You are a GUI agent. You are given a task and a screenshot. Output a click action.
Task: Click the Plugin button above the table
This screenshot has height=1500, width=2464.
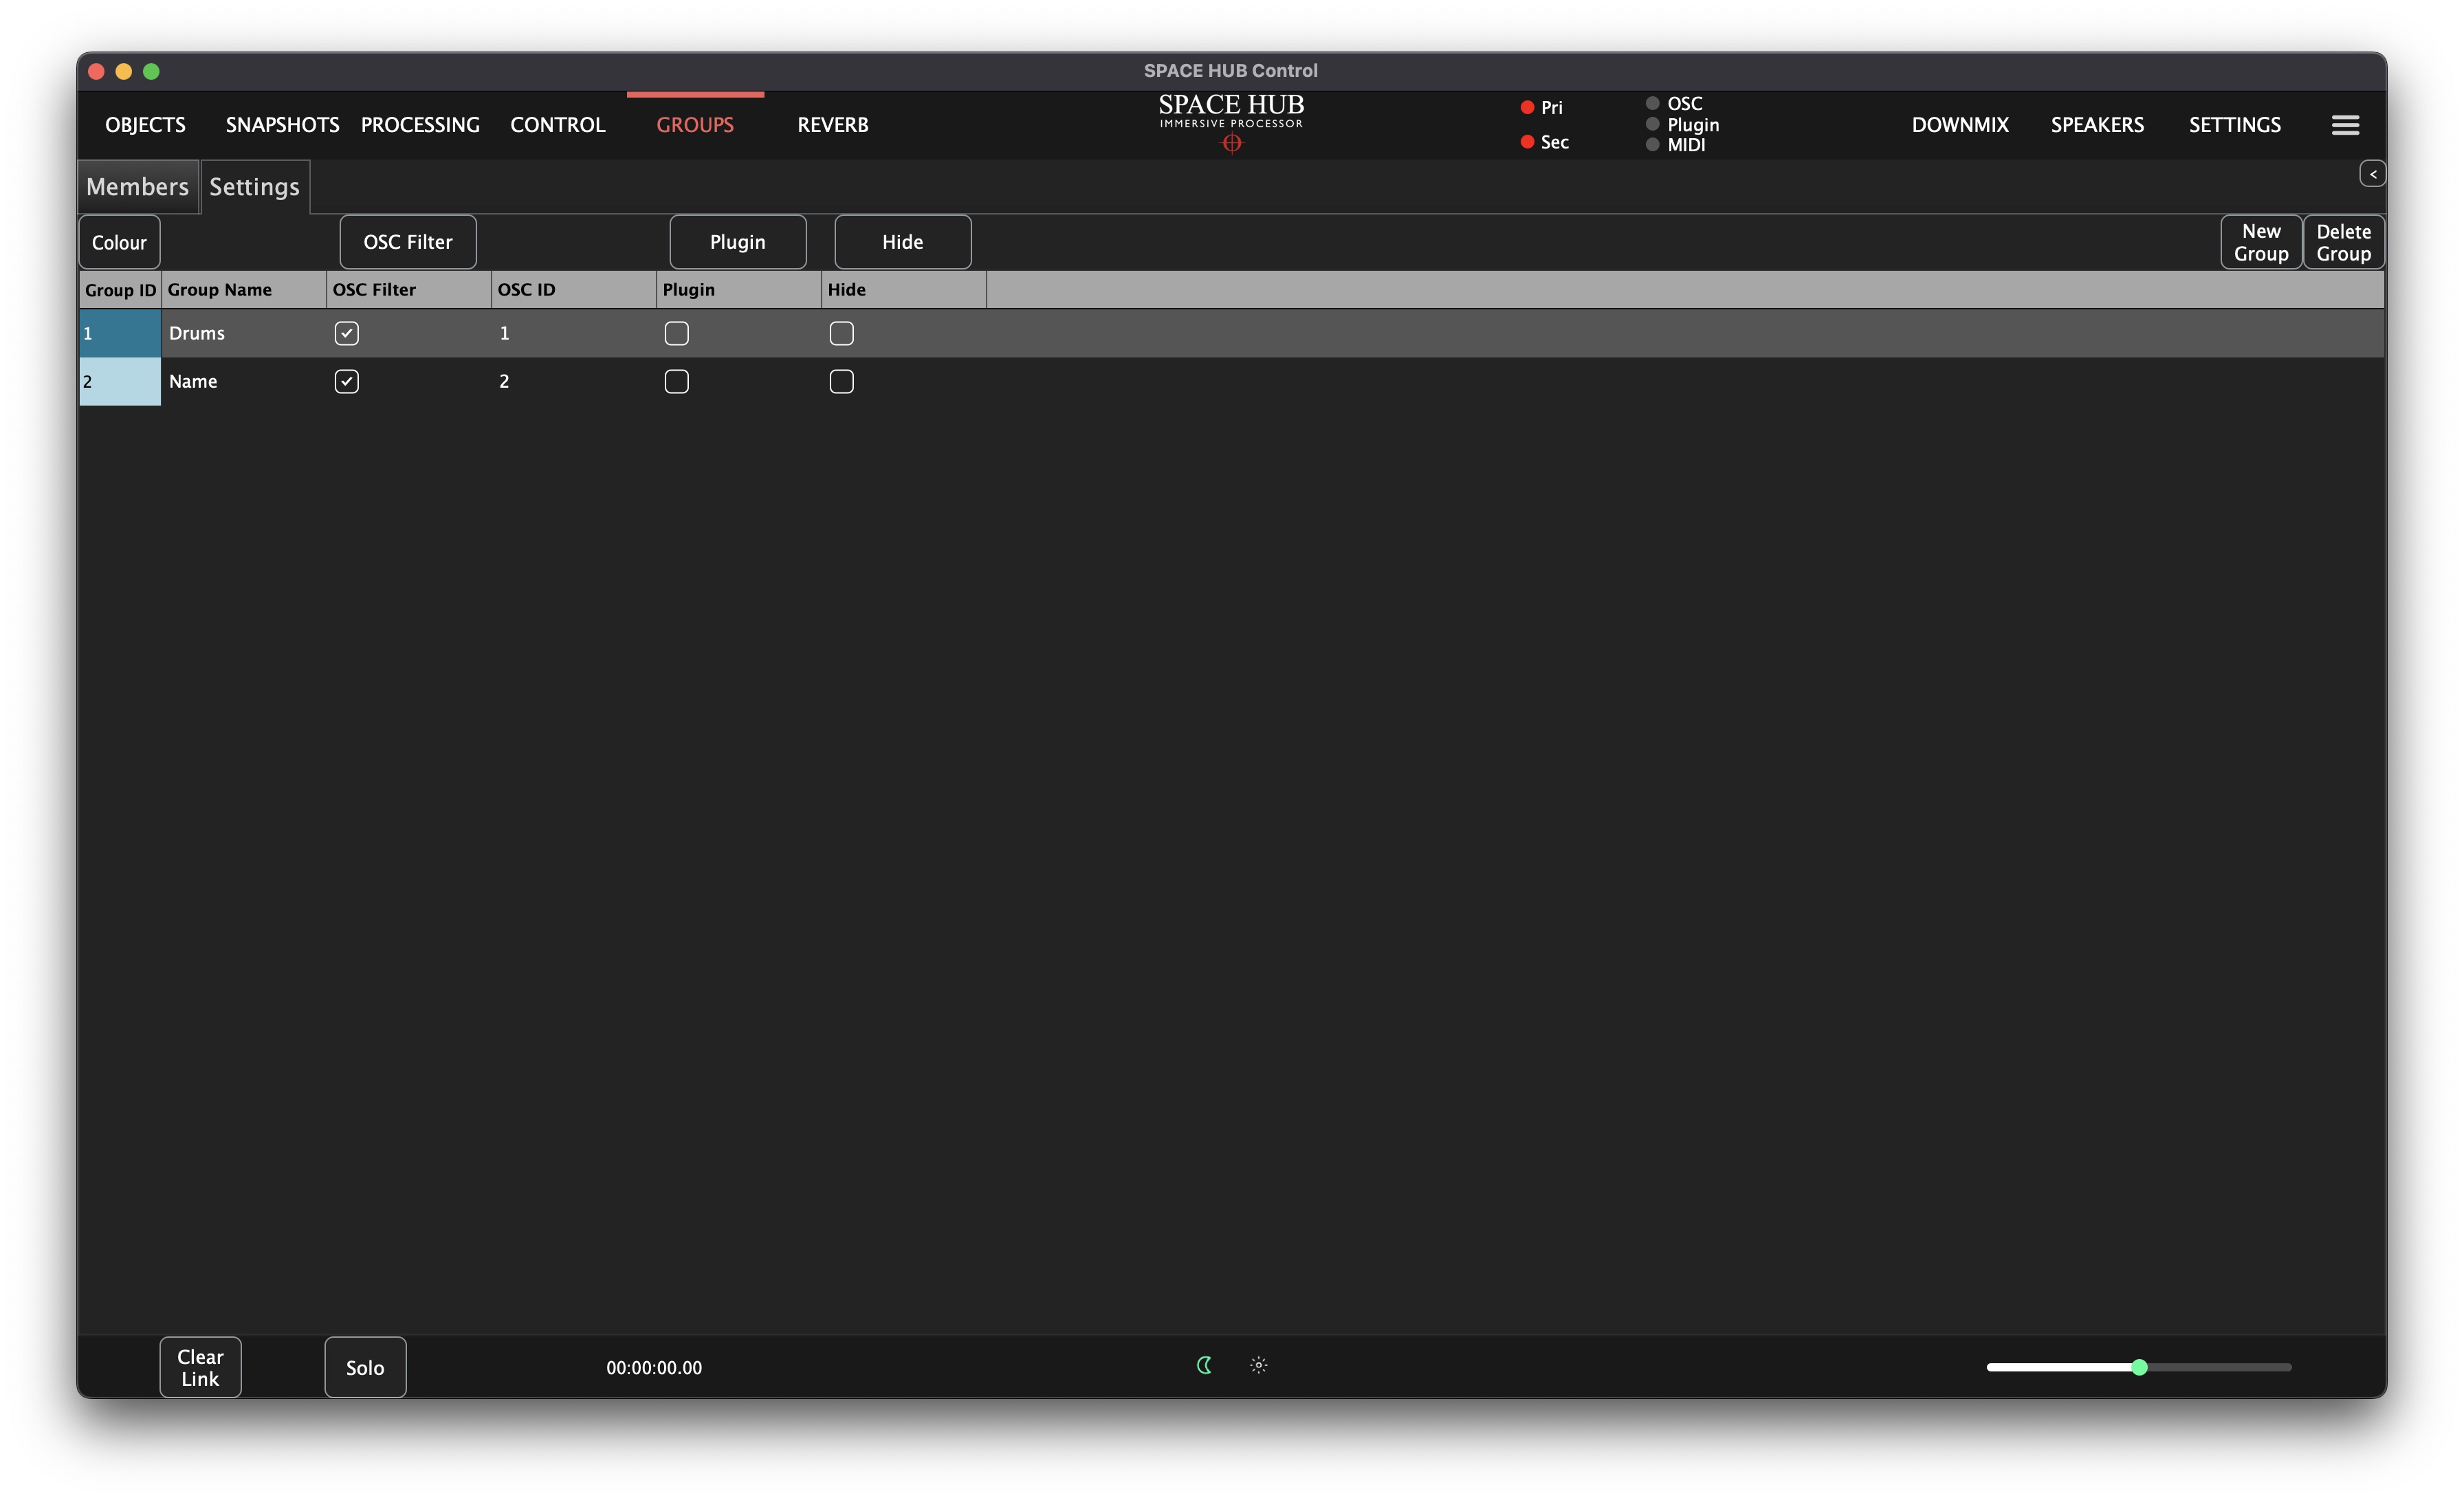pos(738,242)
